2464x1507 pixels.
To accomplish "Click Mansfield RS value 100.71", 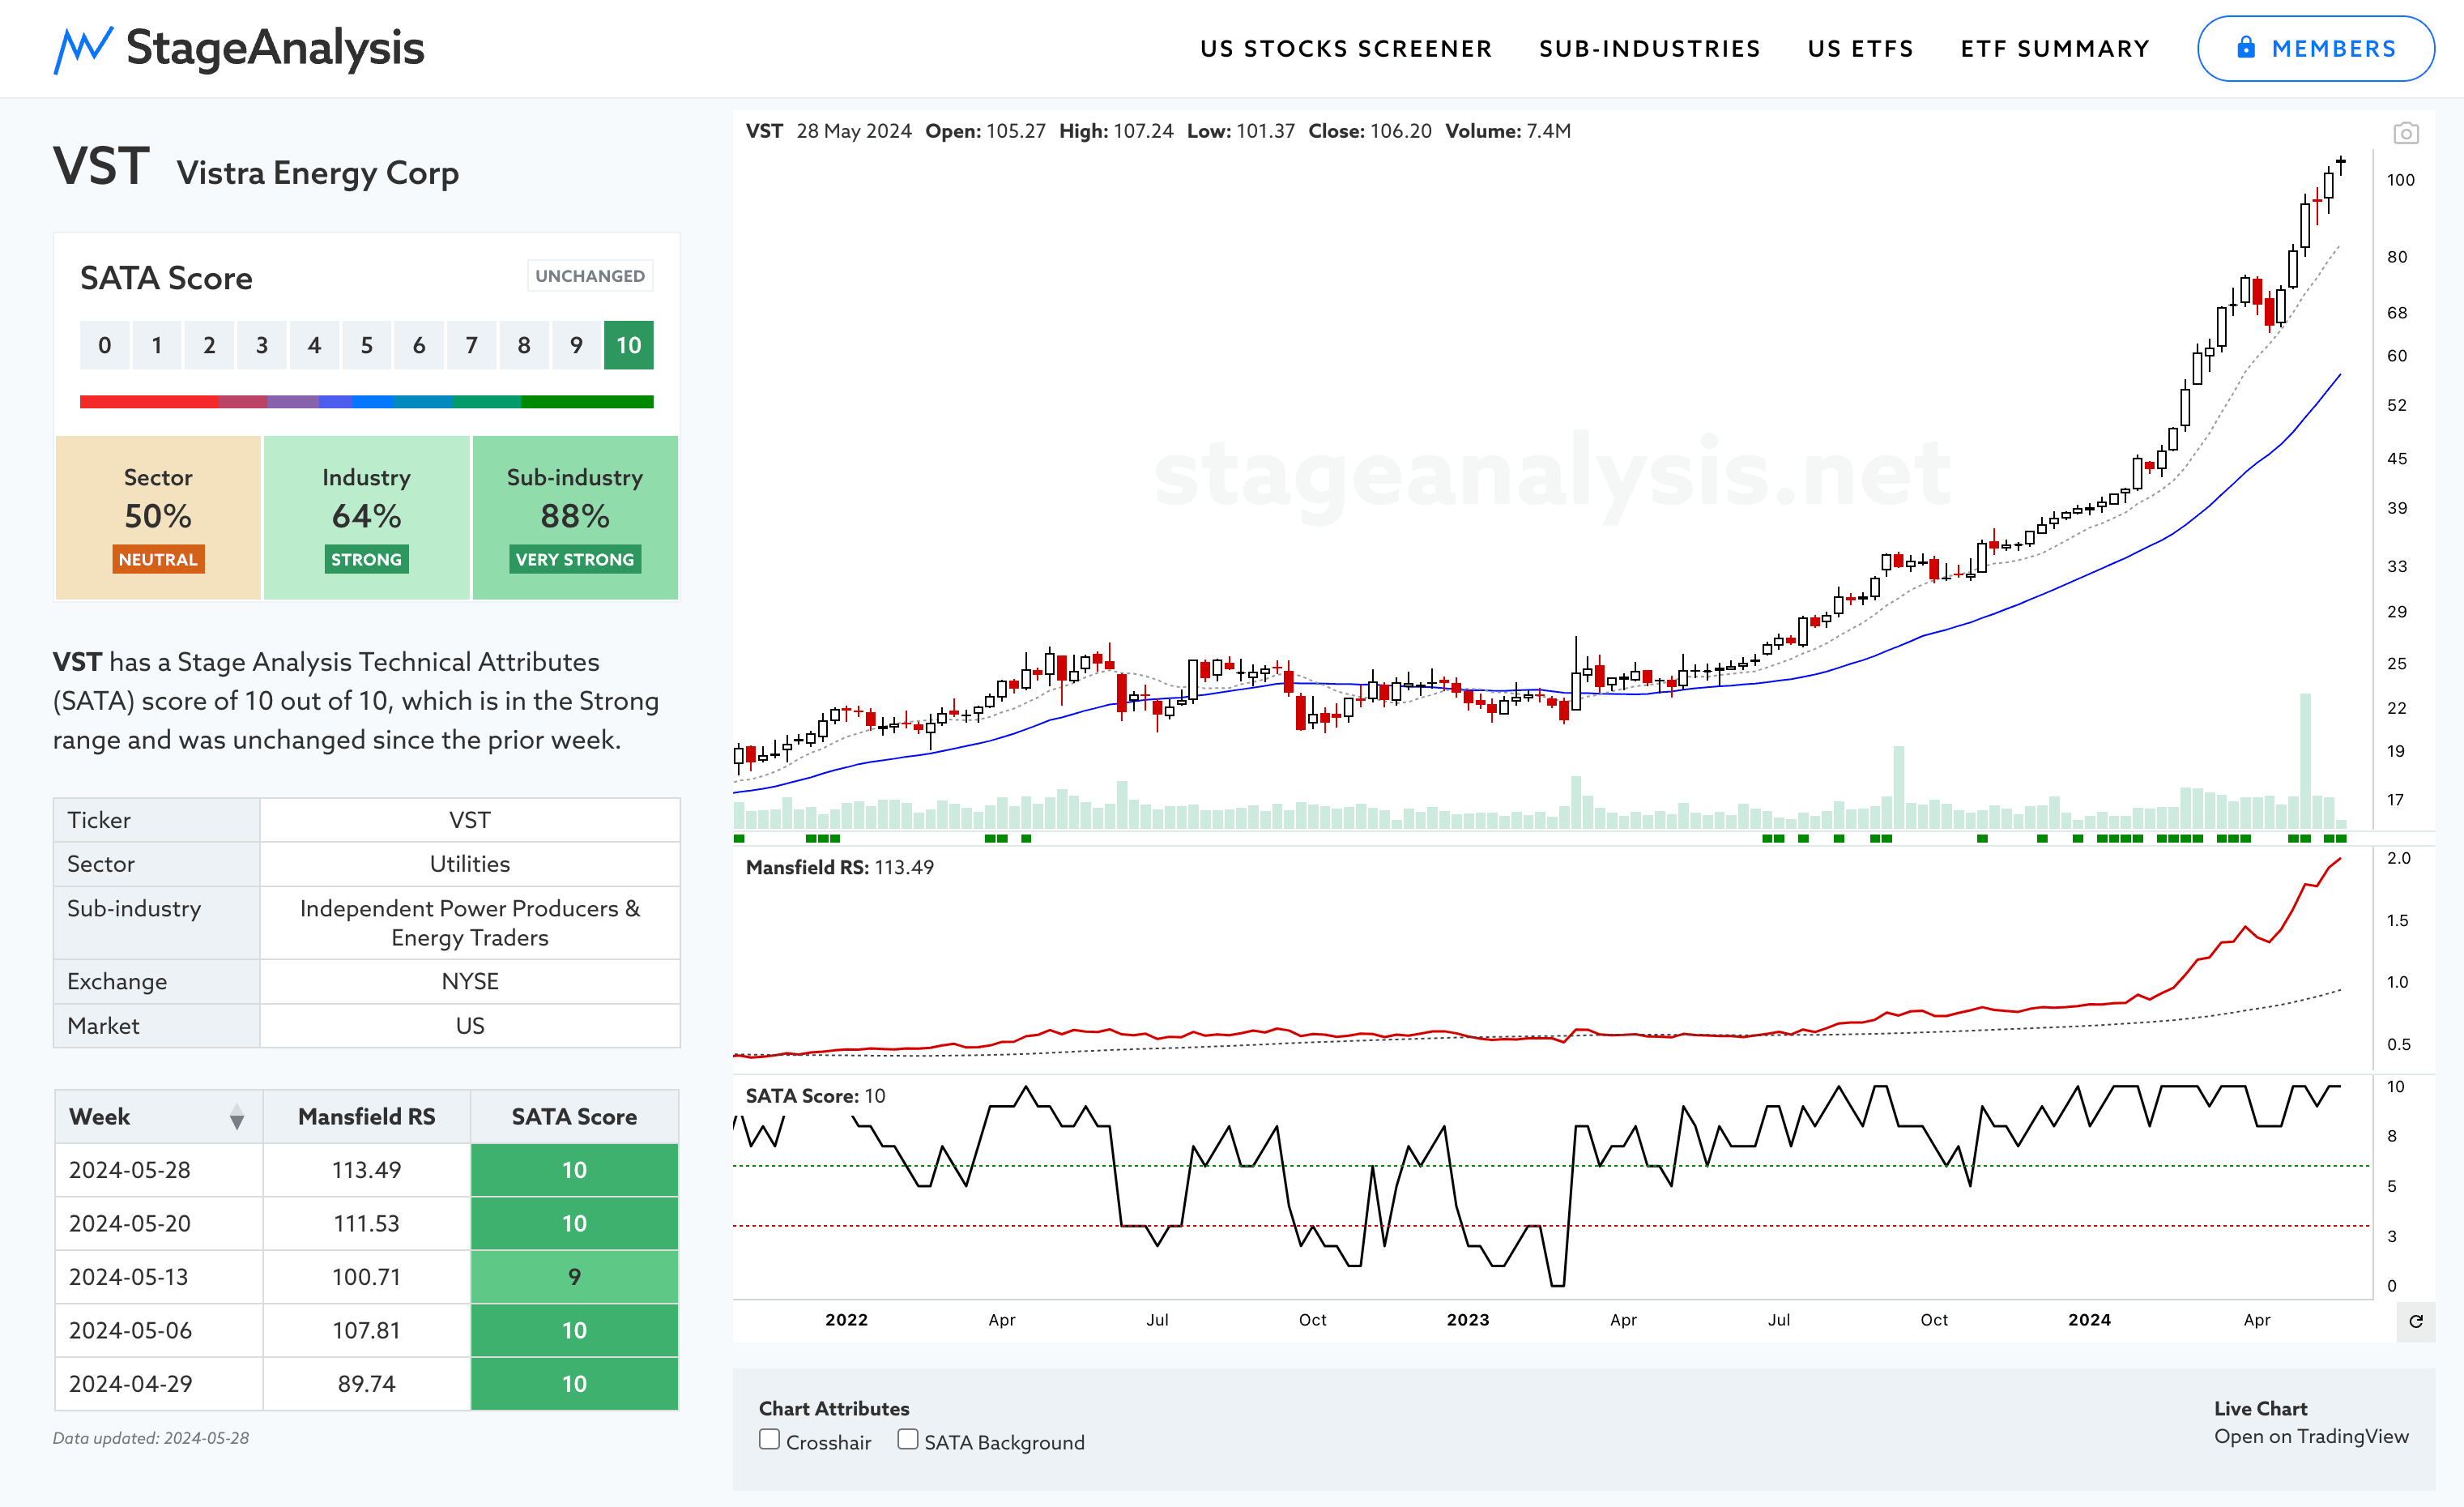I will pos(367,1277).
